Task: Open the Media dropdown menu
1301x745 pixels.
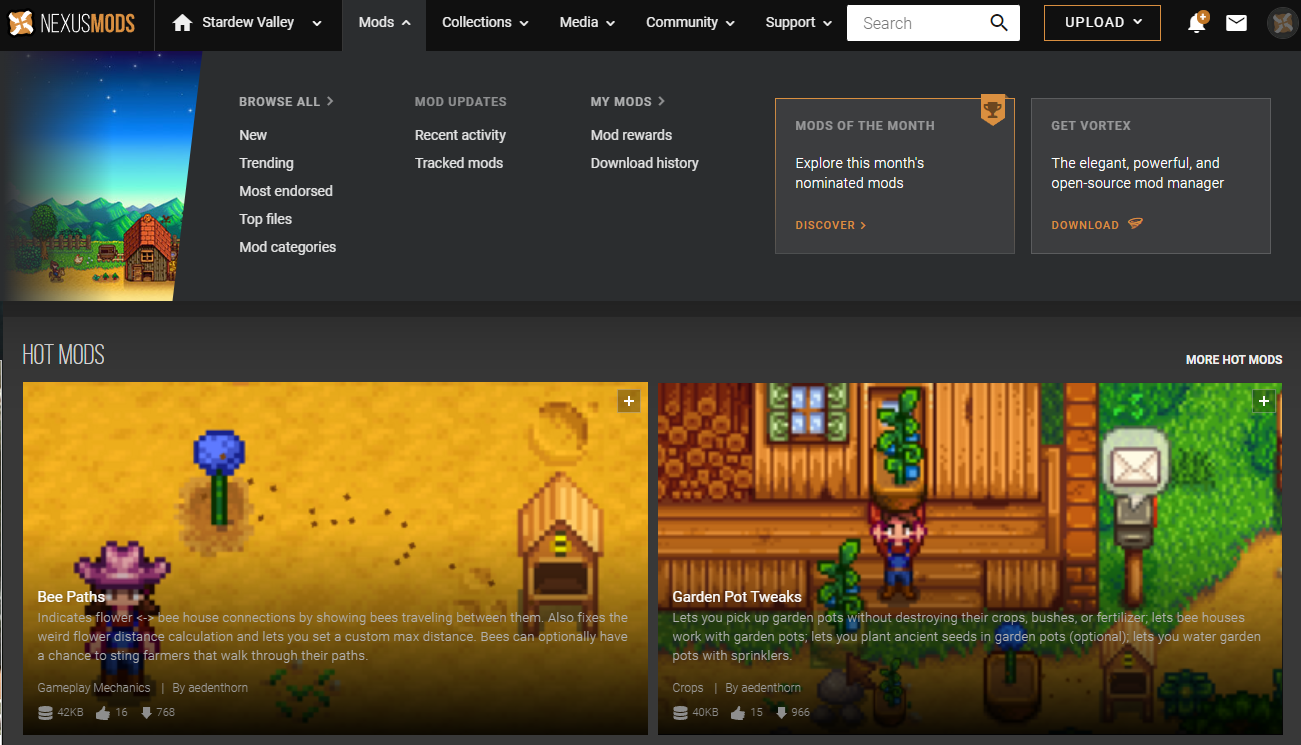Action: (587, 23)
